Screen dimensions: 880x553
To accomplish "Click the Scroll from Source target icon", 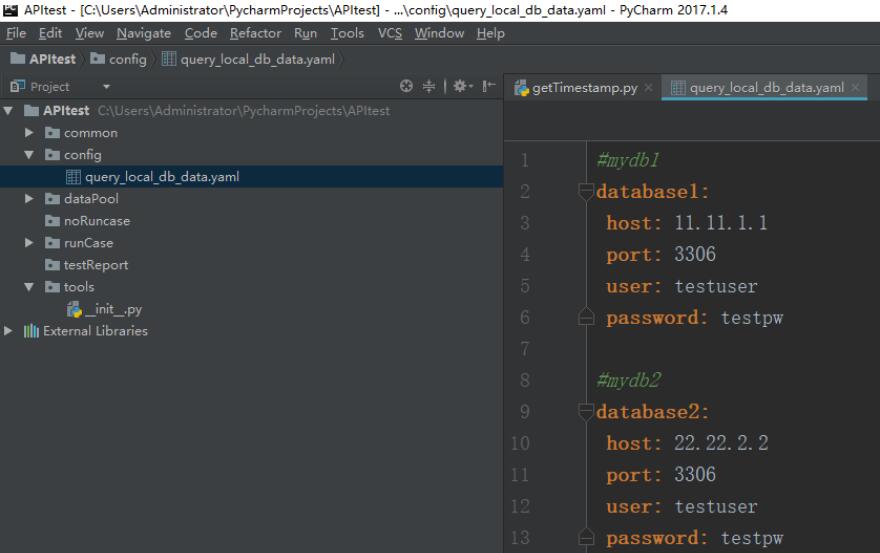I will (406, 86).
